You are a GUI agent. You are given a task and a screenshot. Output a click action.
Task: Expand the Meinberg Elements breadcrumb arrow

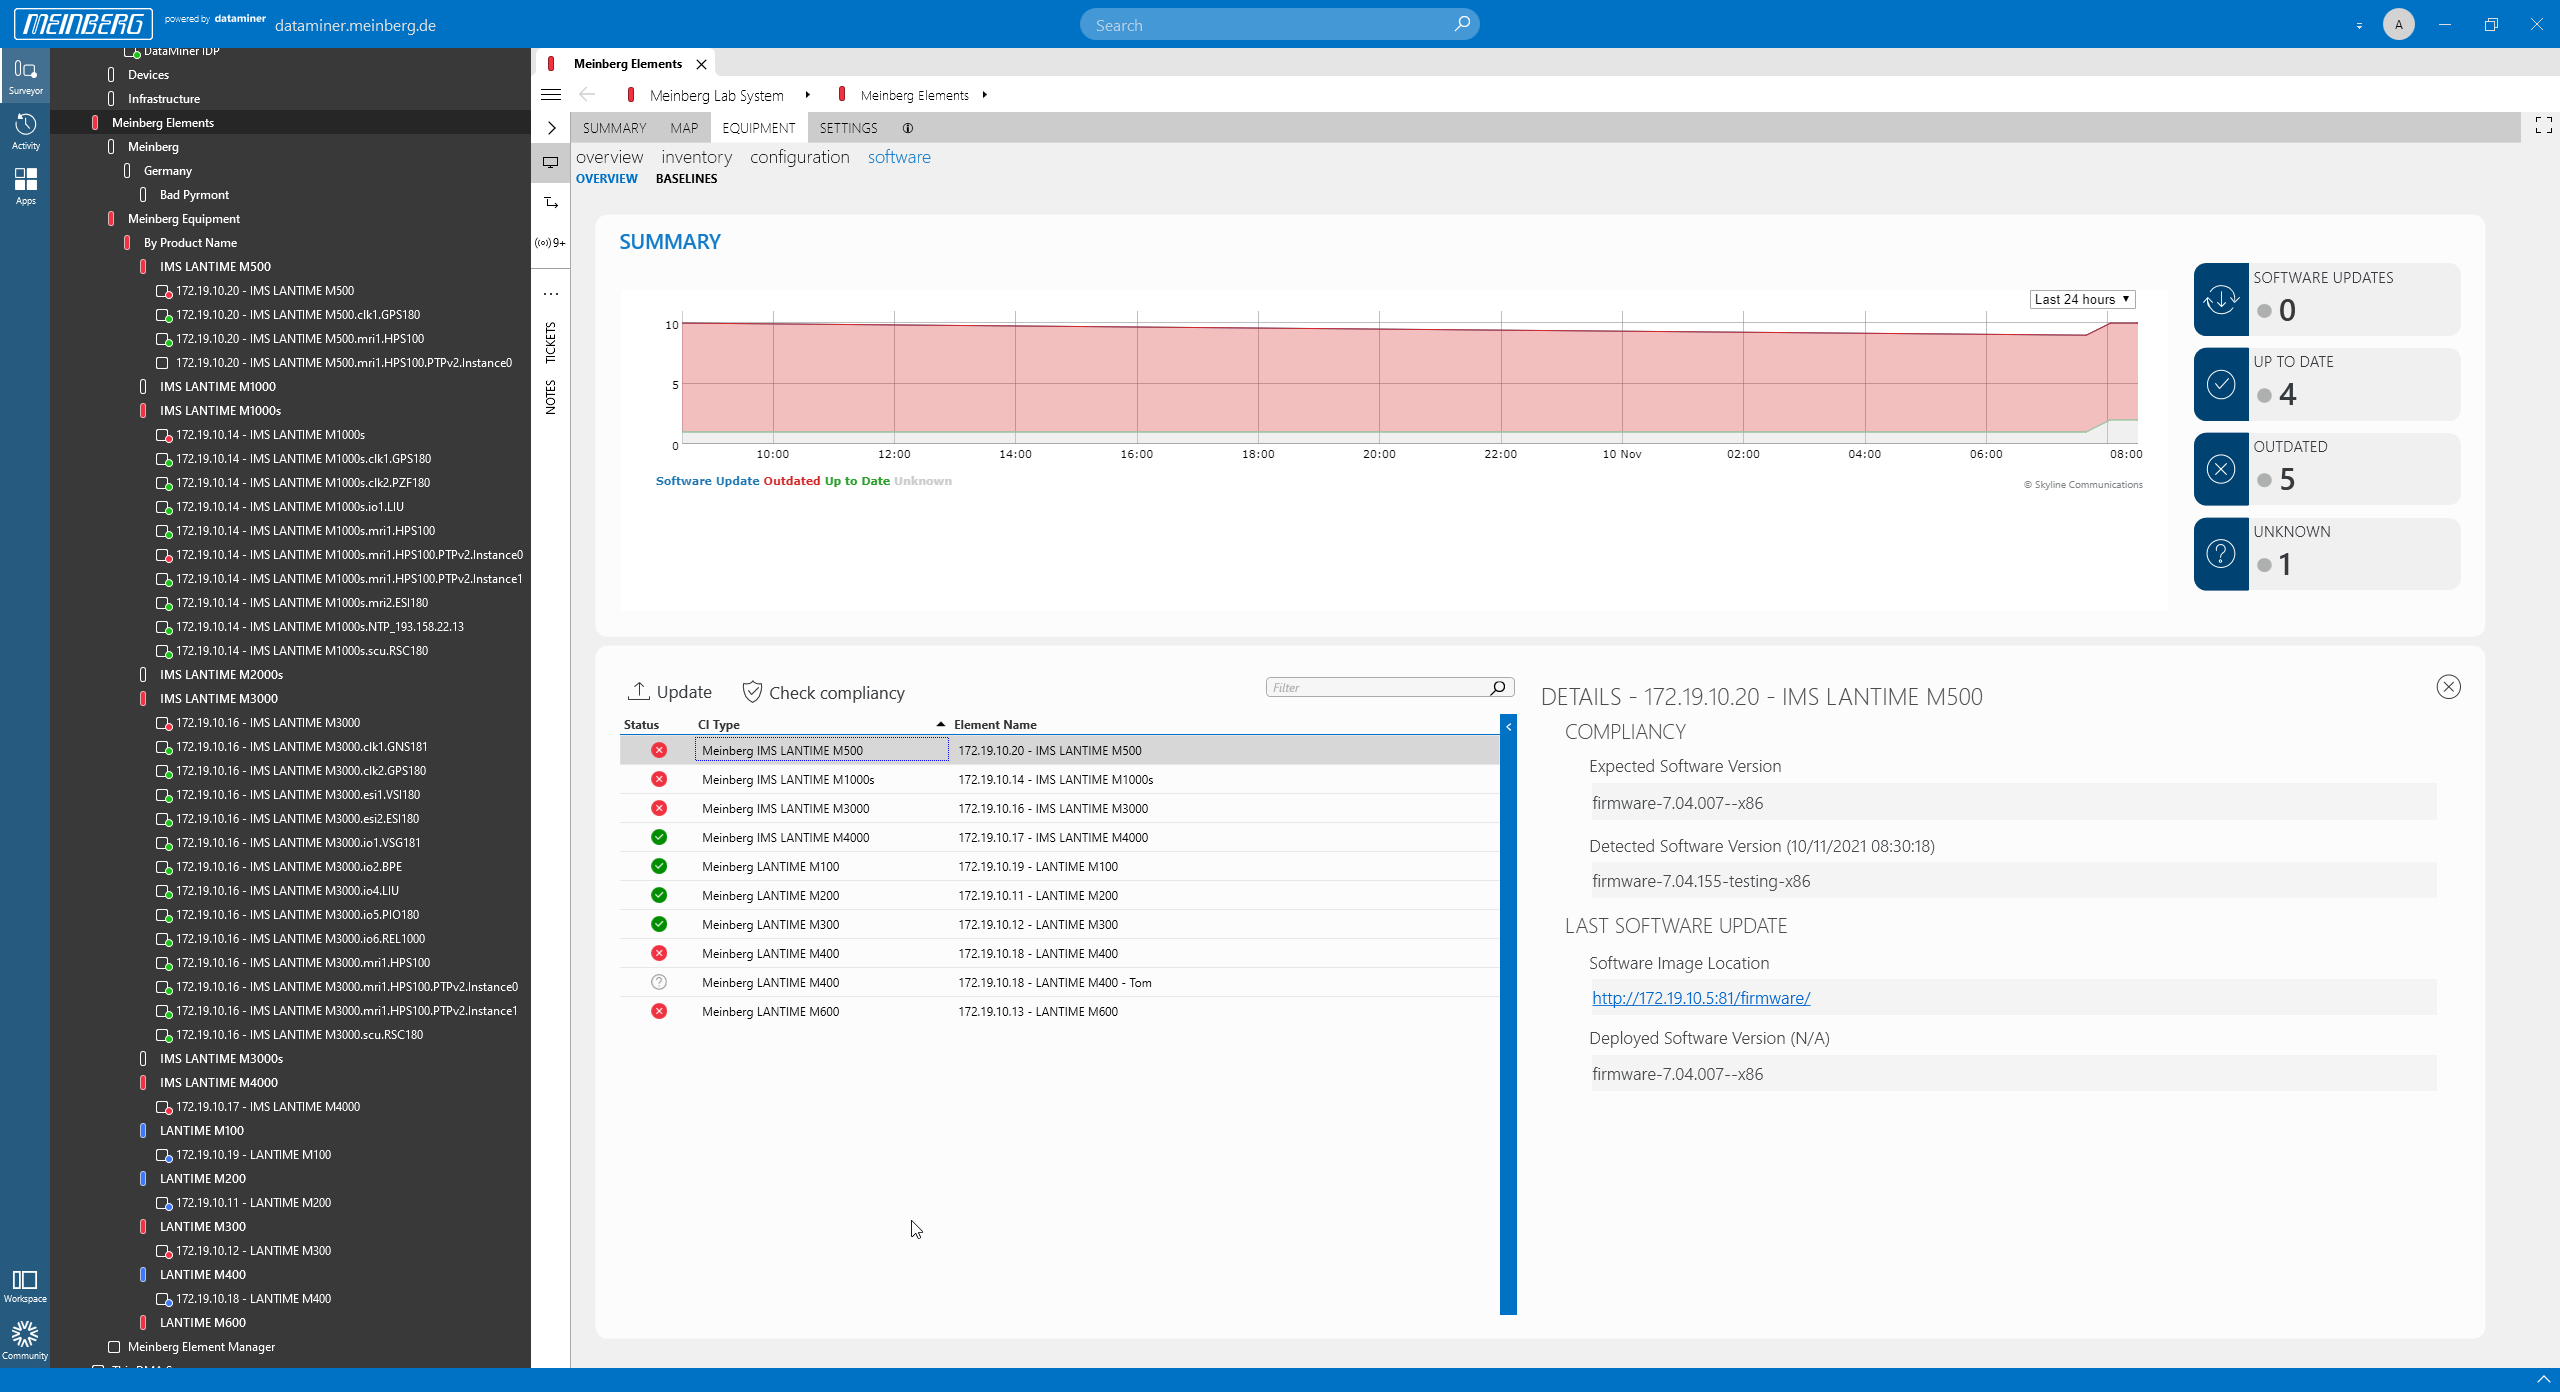985,95
